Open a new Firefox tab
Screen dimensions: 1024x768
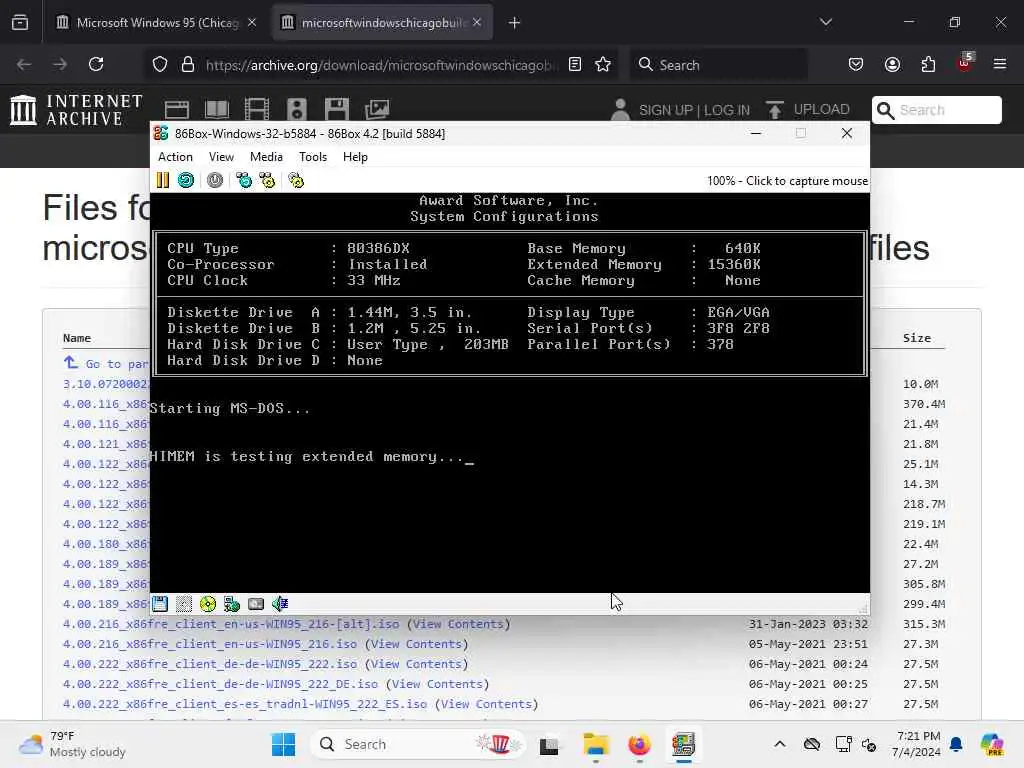pyautogui.click(x=515, y=23)
